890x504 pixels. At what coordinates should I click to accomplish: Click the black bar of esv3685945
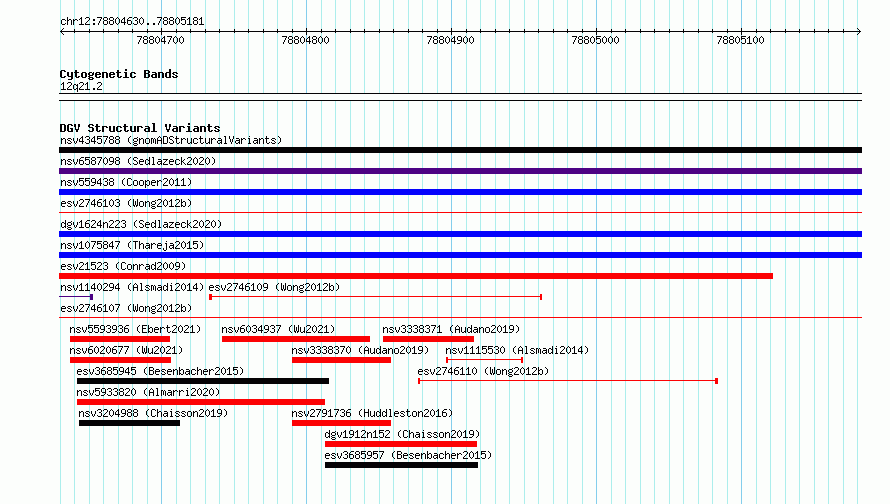[203, 381]
